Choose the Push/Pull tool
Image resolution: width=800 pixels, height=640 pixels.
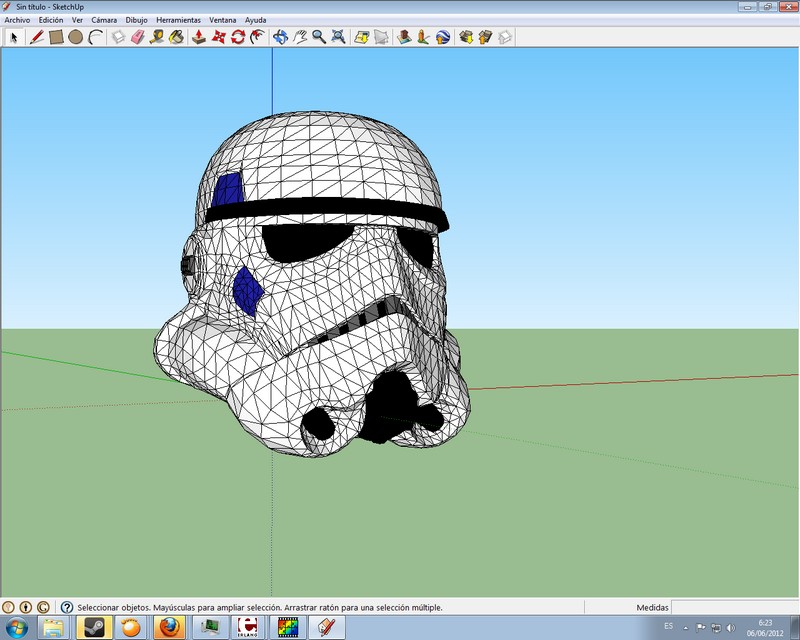pos(199,37)
